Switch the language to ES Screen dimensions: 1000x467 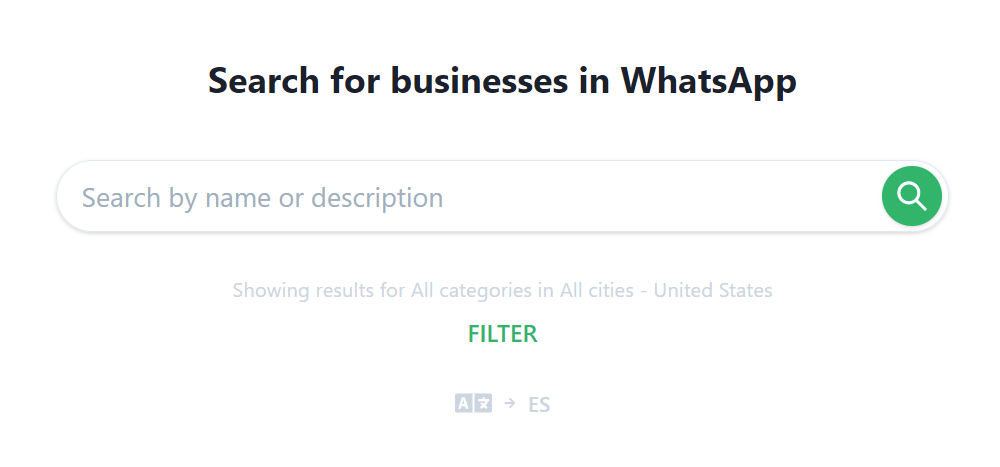[x=539, y=404]
